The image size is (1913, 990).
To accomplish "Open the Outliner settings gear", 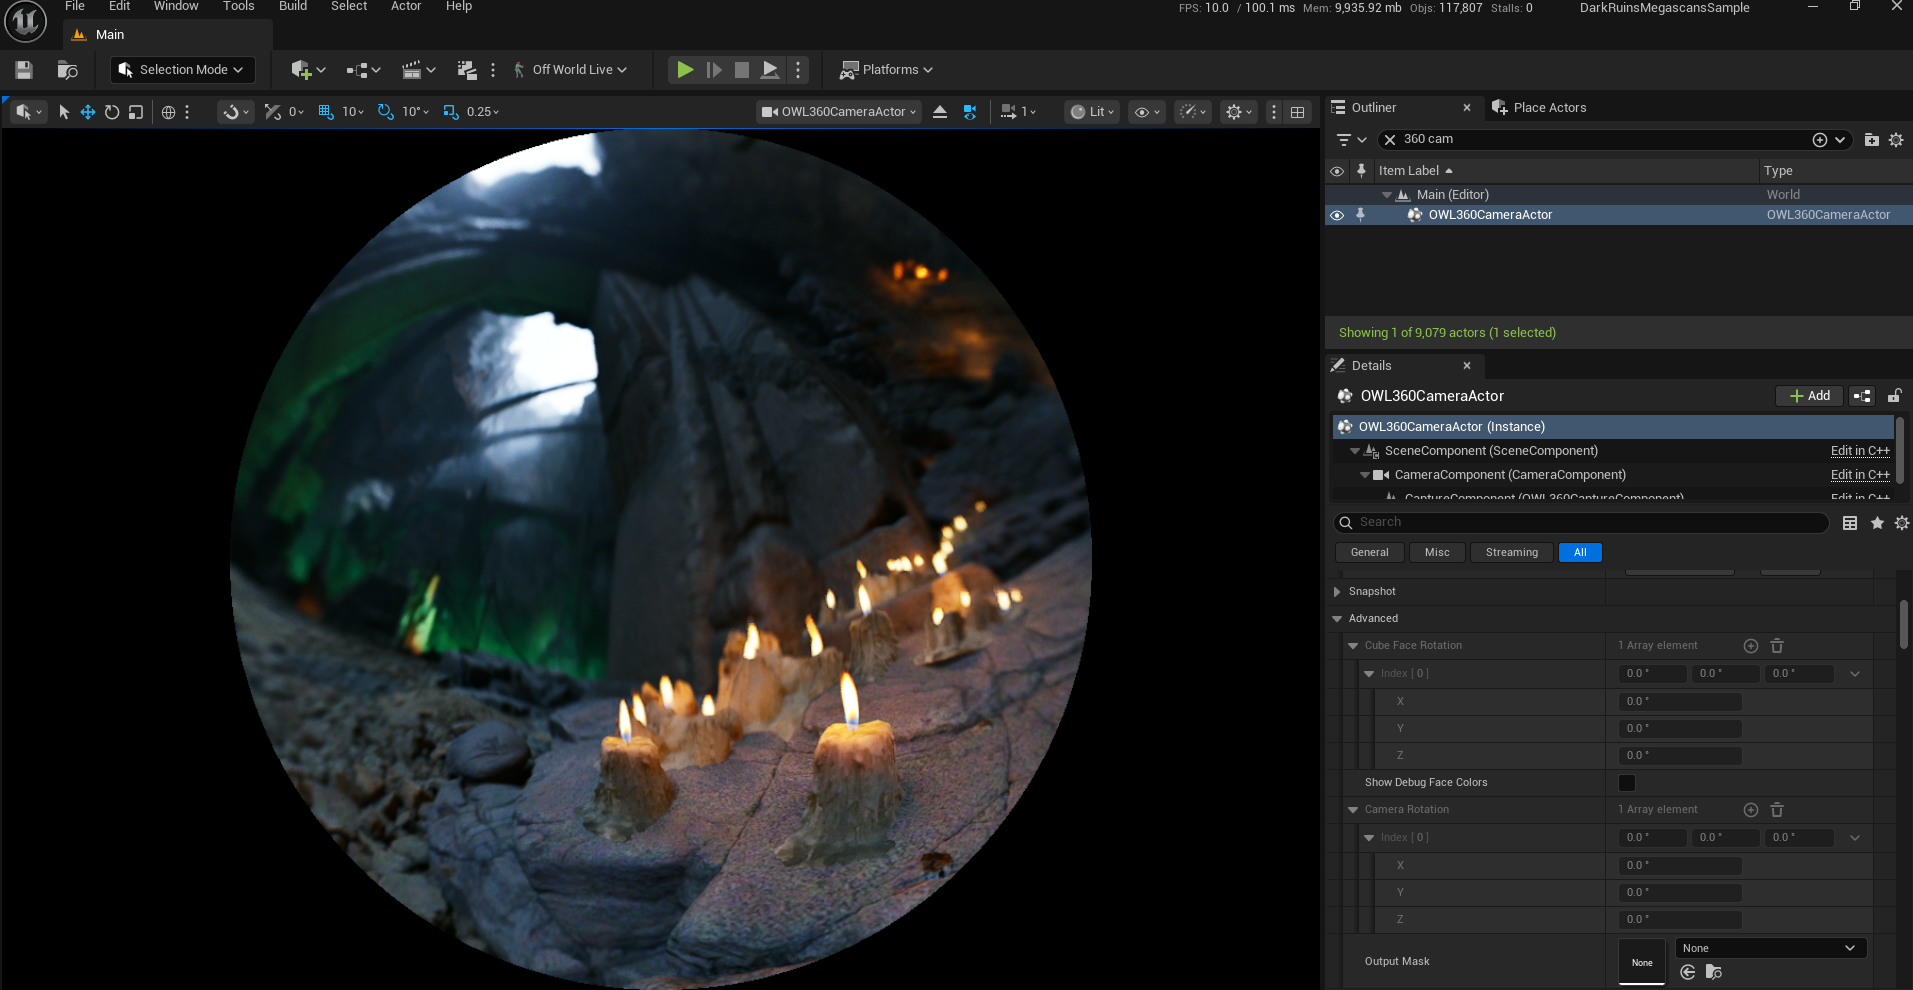I will (x=1896, y=140).
